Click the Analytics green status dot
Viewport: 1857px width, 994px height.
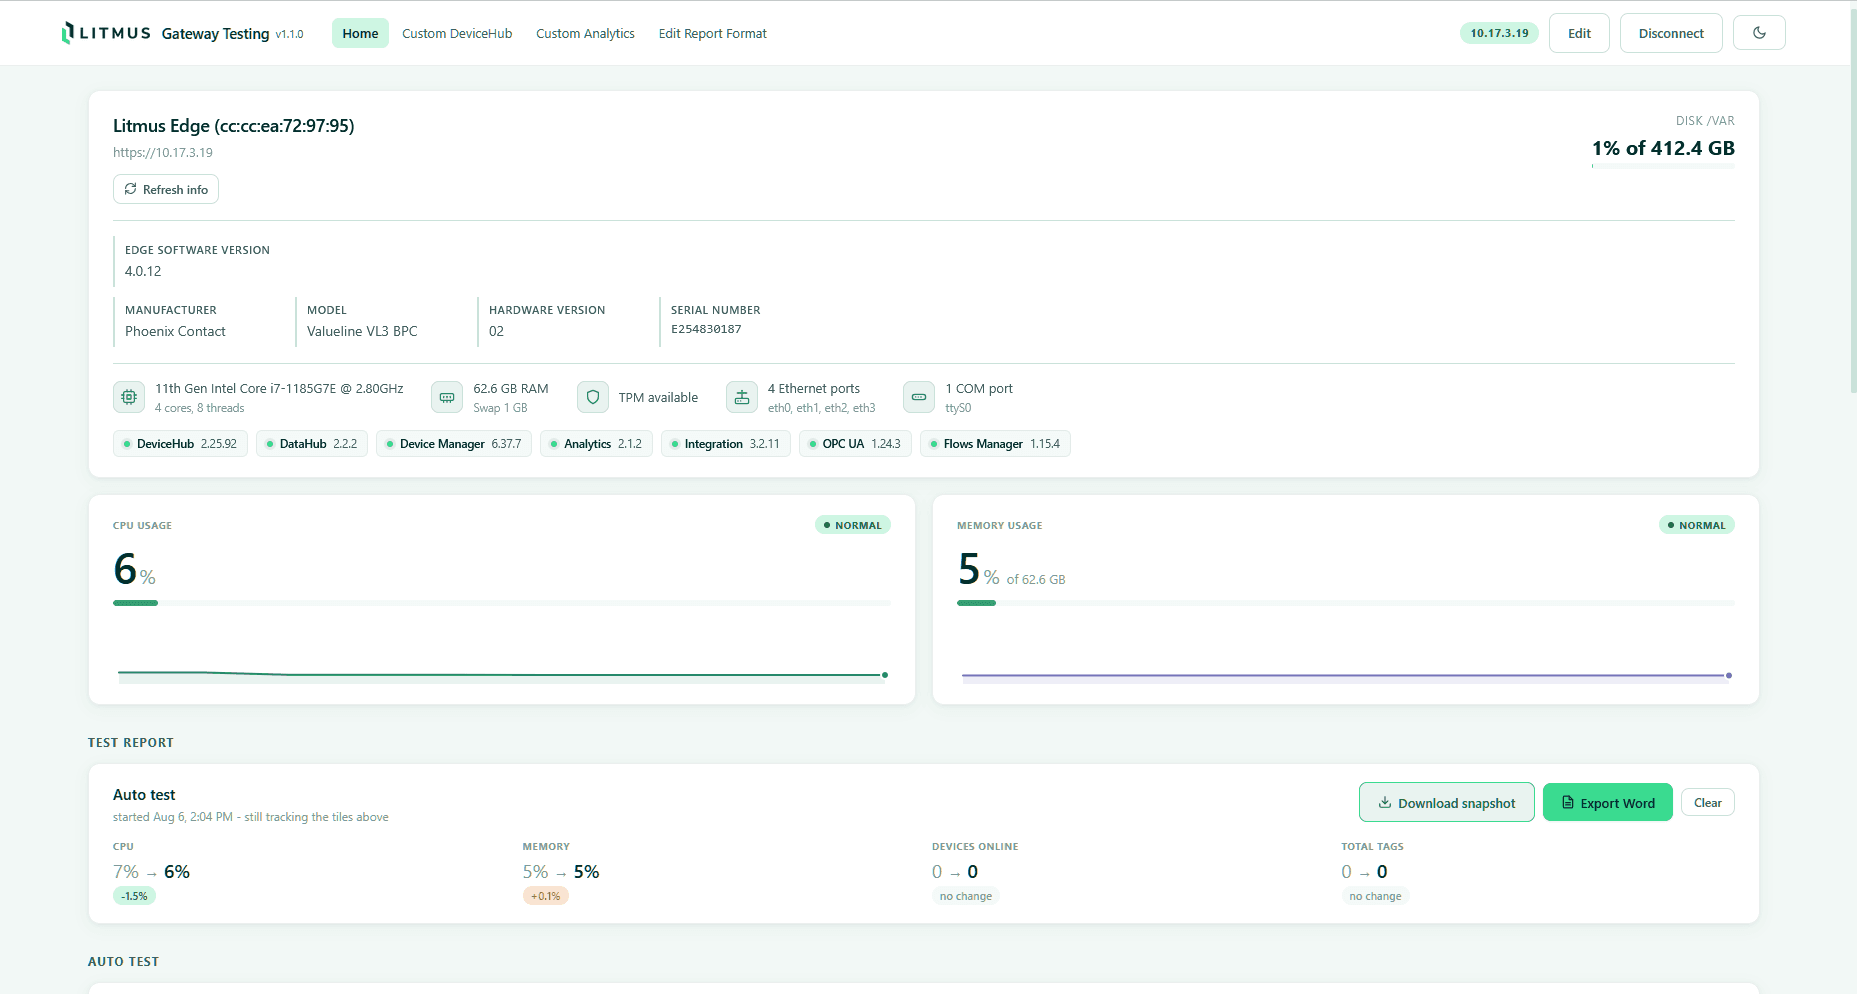tap(554, 444)
